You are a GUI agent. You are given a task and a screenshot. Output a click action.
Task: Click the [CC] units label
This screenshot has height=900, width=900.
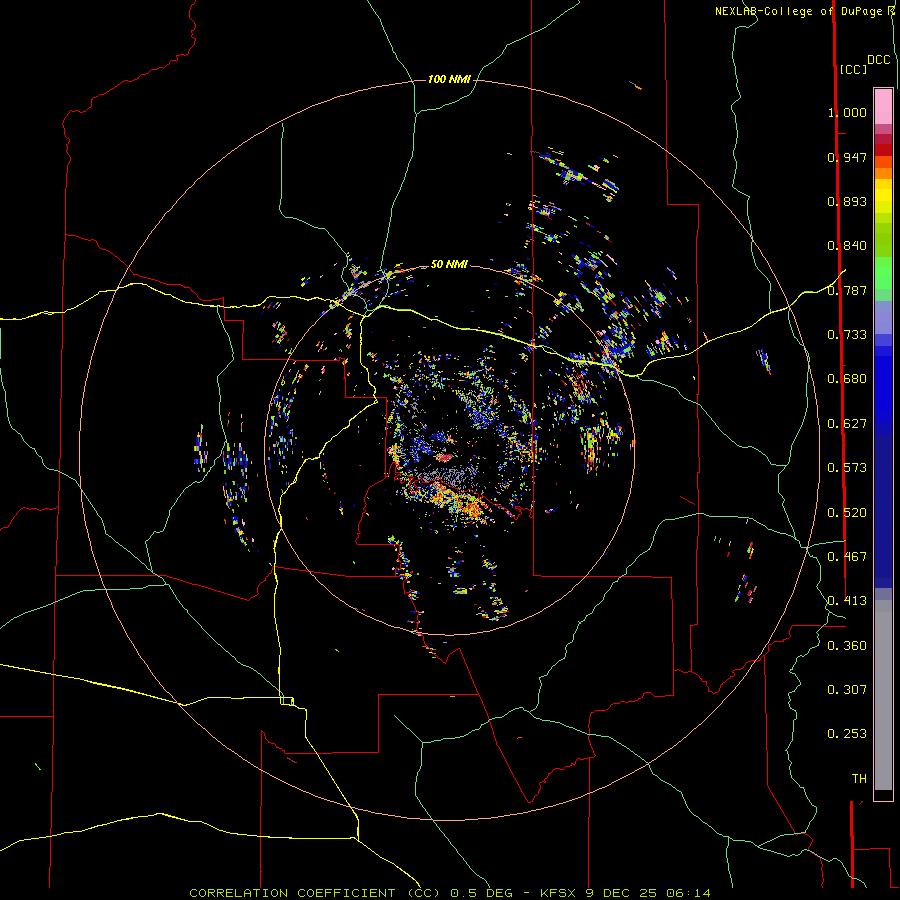point(853,69)
